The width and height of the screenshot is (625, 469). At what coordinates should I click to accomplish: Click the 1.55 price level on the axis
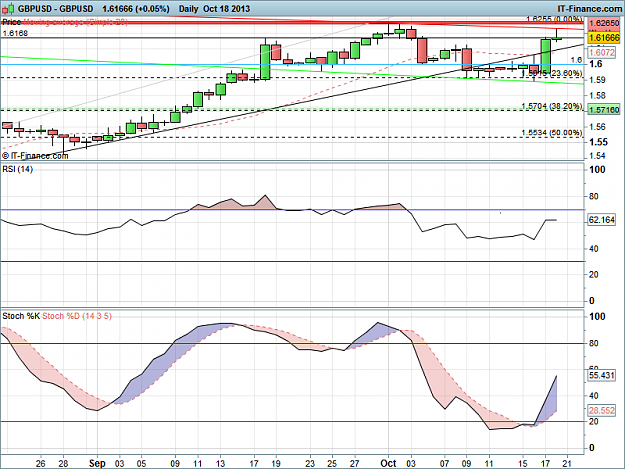pos(599,142)
